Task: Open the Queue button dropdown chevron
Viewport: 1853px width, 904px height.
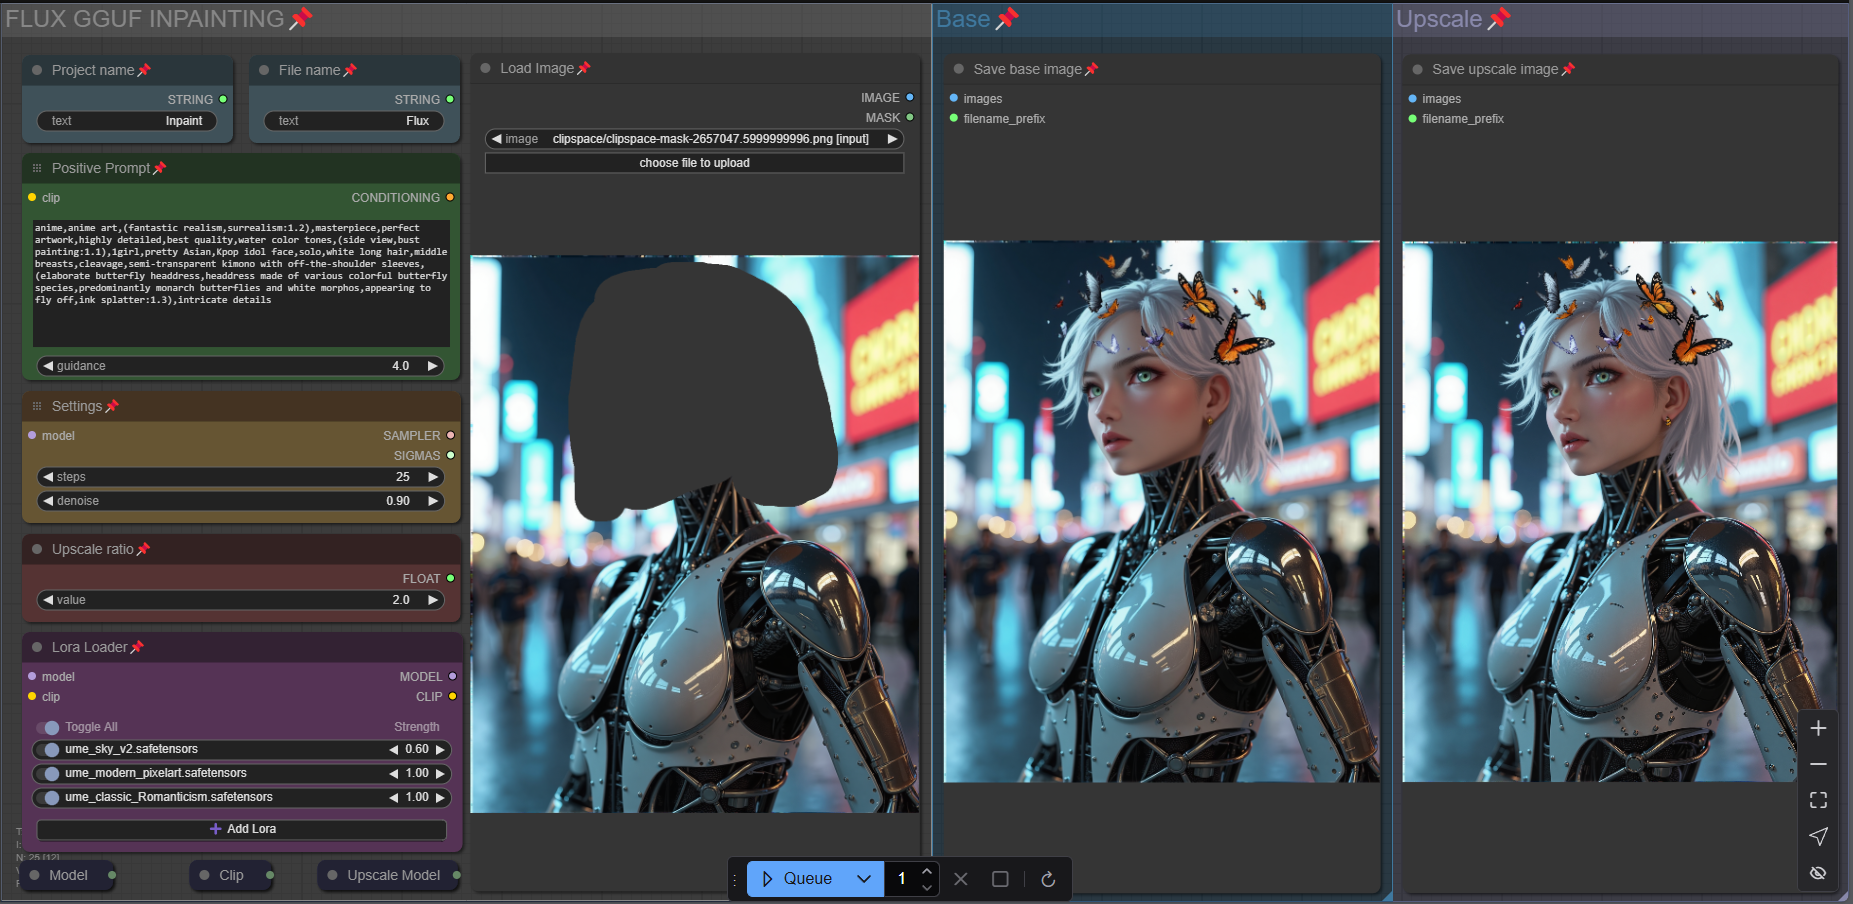Action: coord(864,879)
